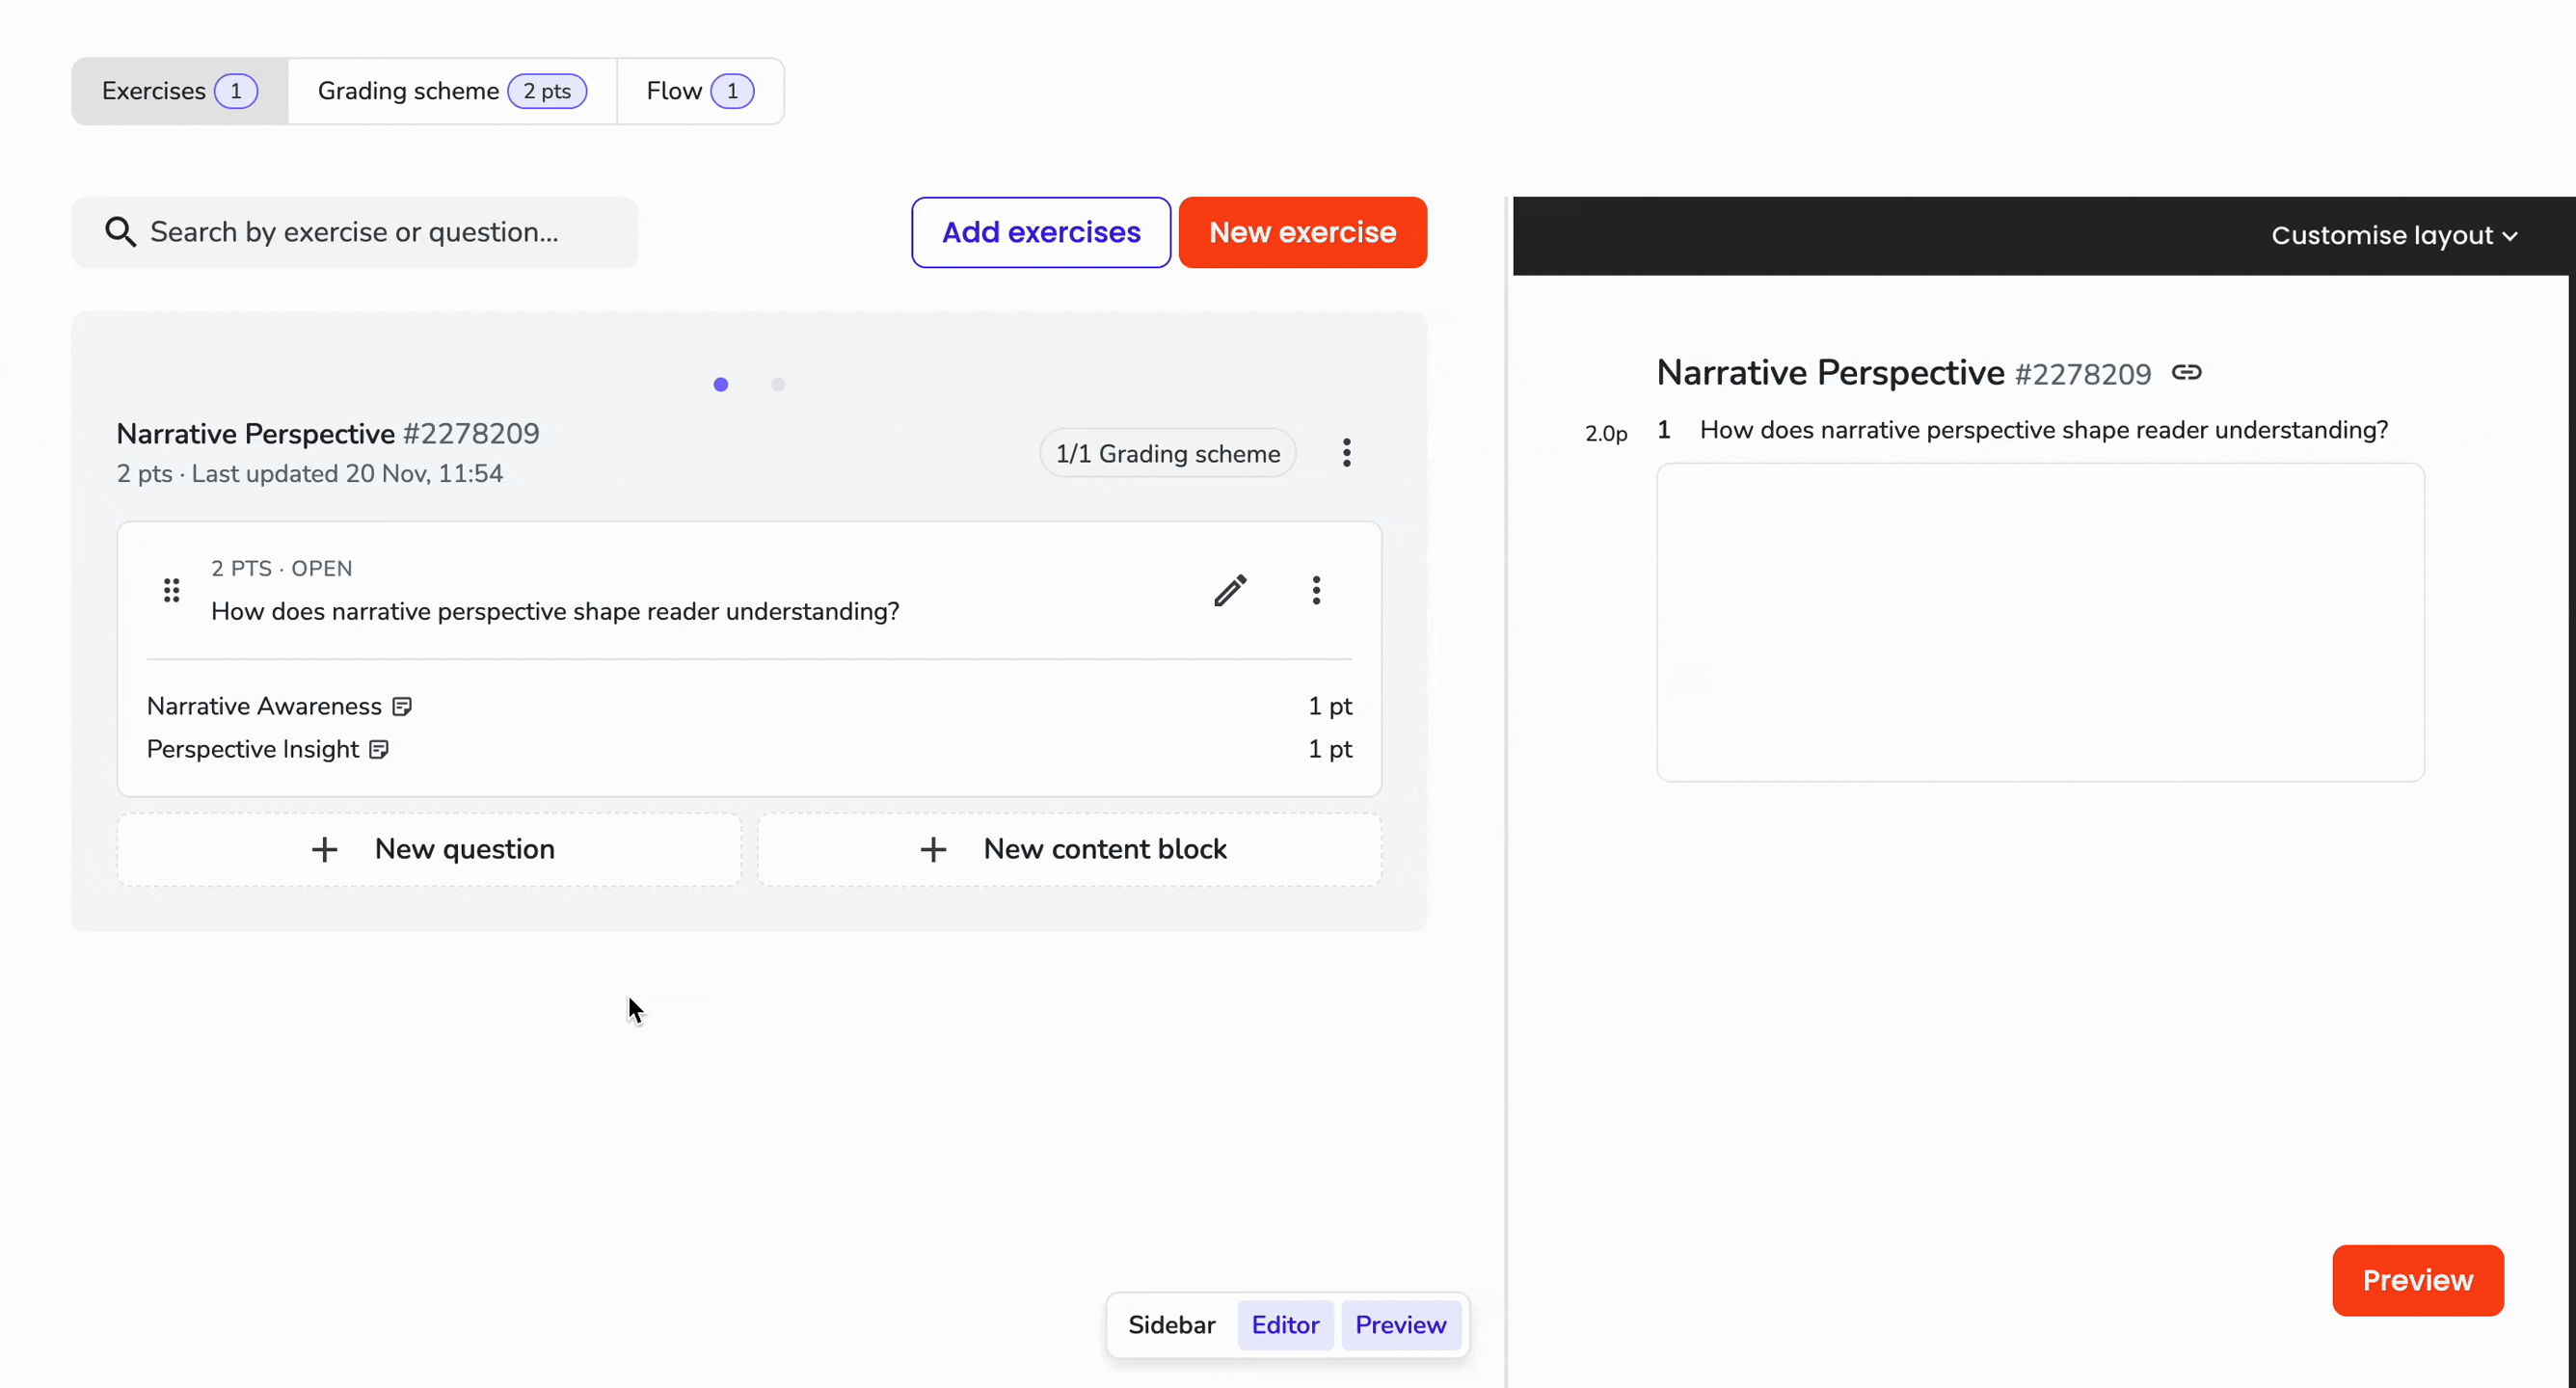The height and width of the screenshot is (1388, 2576).
Task: Add a New content block
Action: tap(1069, 850)
